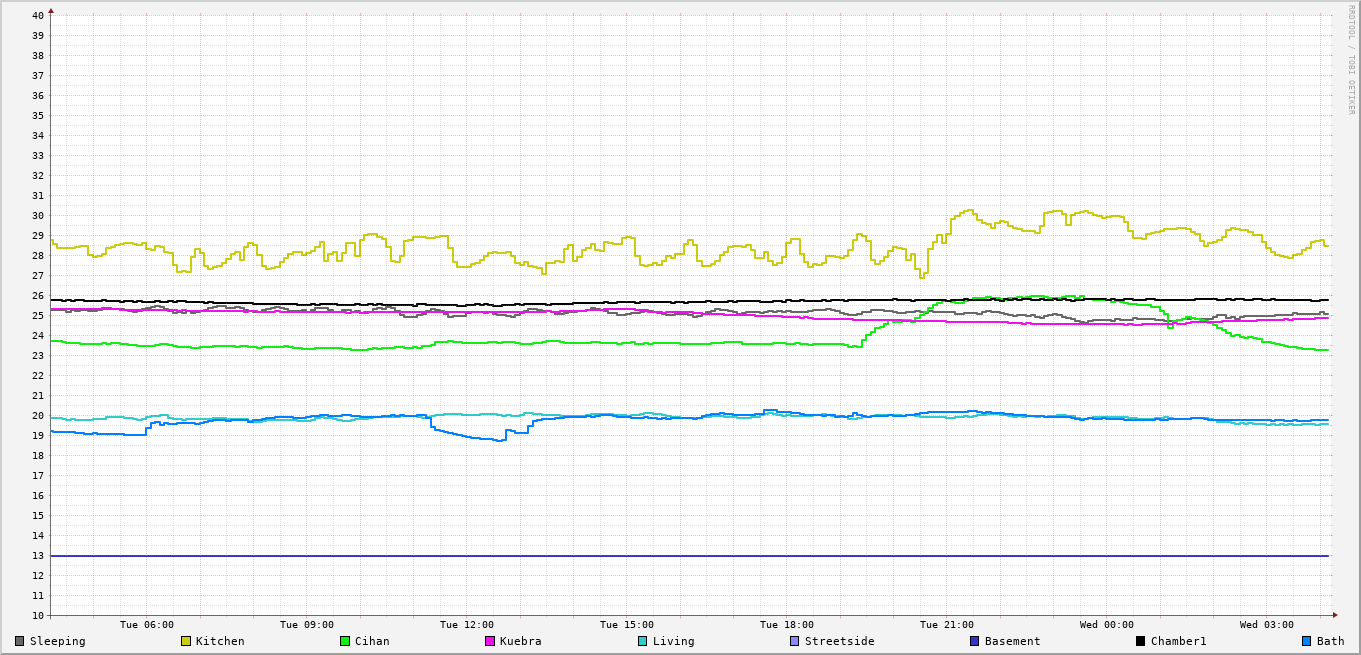Click the Tue 12:00 time axis label
The width and height of the screenshot is (1361, 655).
(x=467, y=625)
